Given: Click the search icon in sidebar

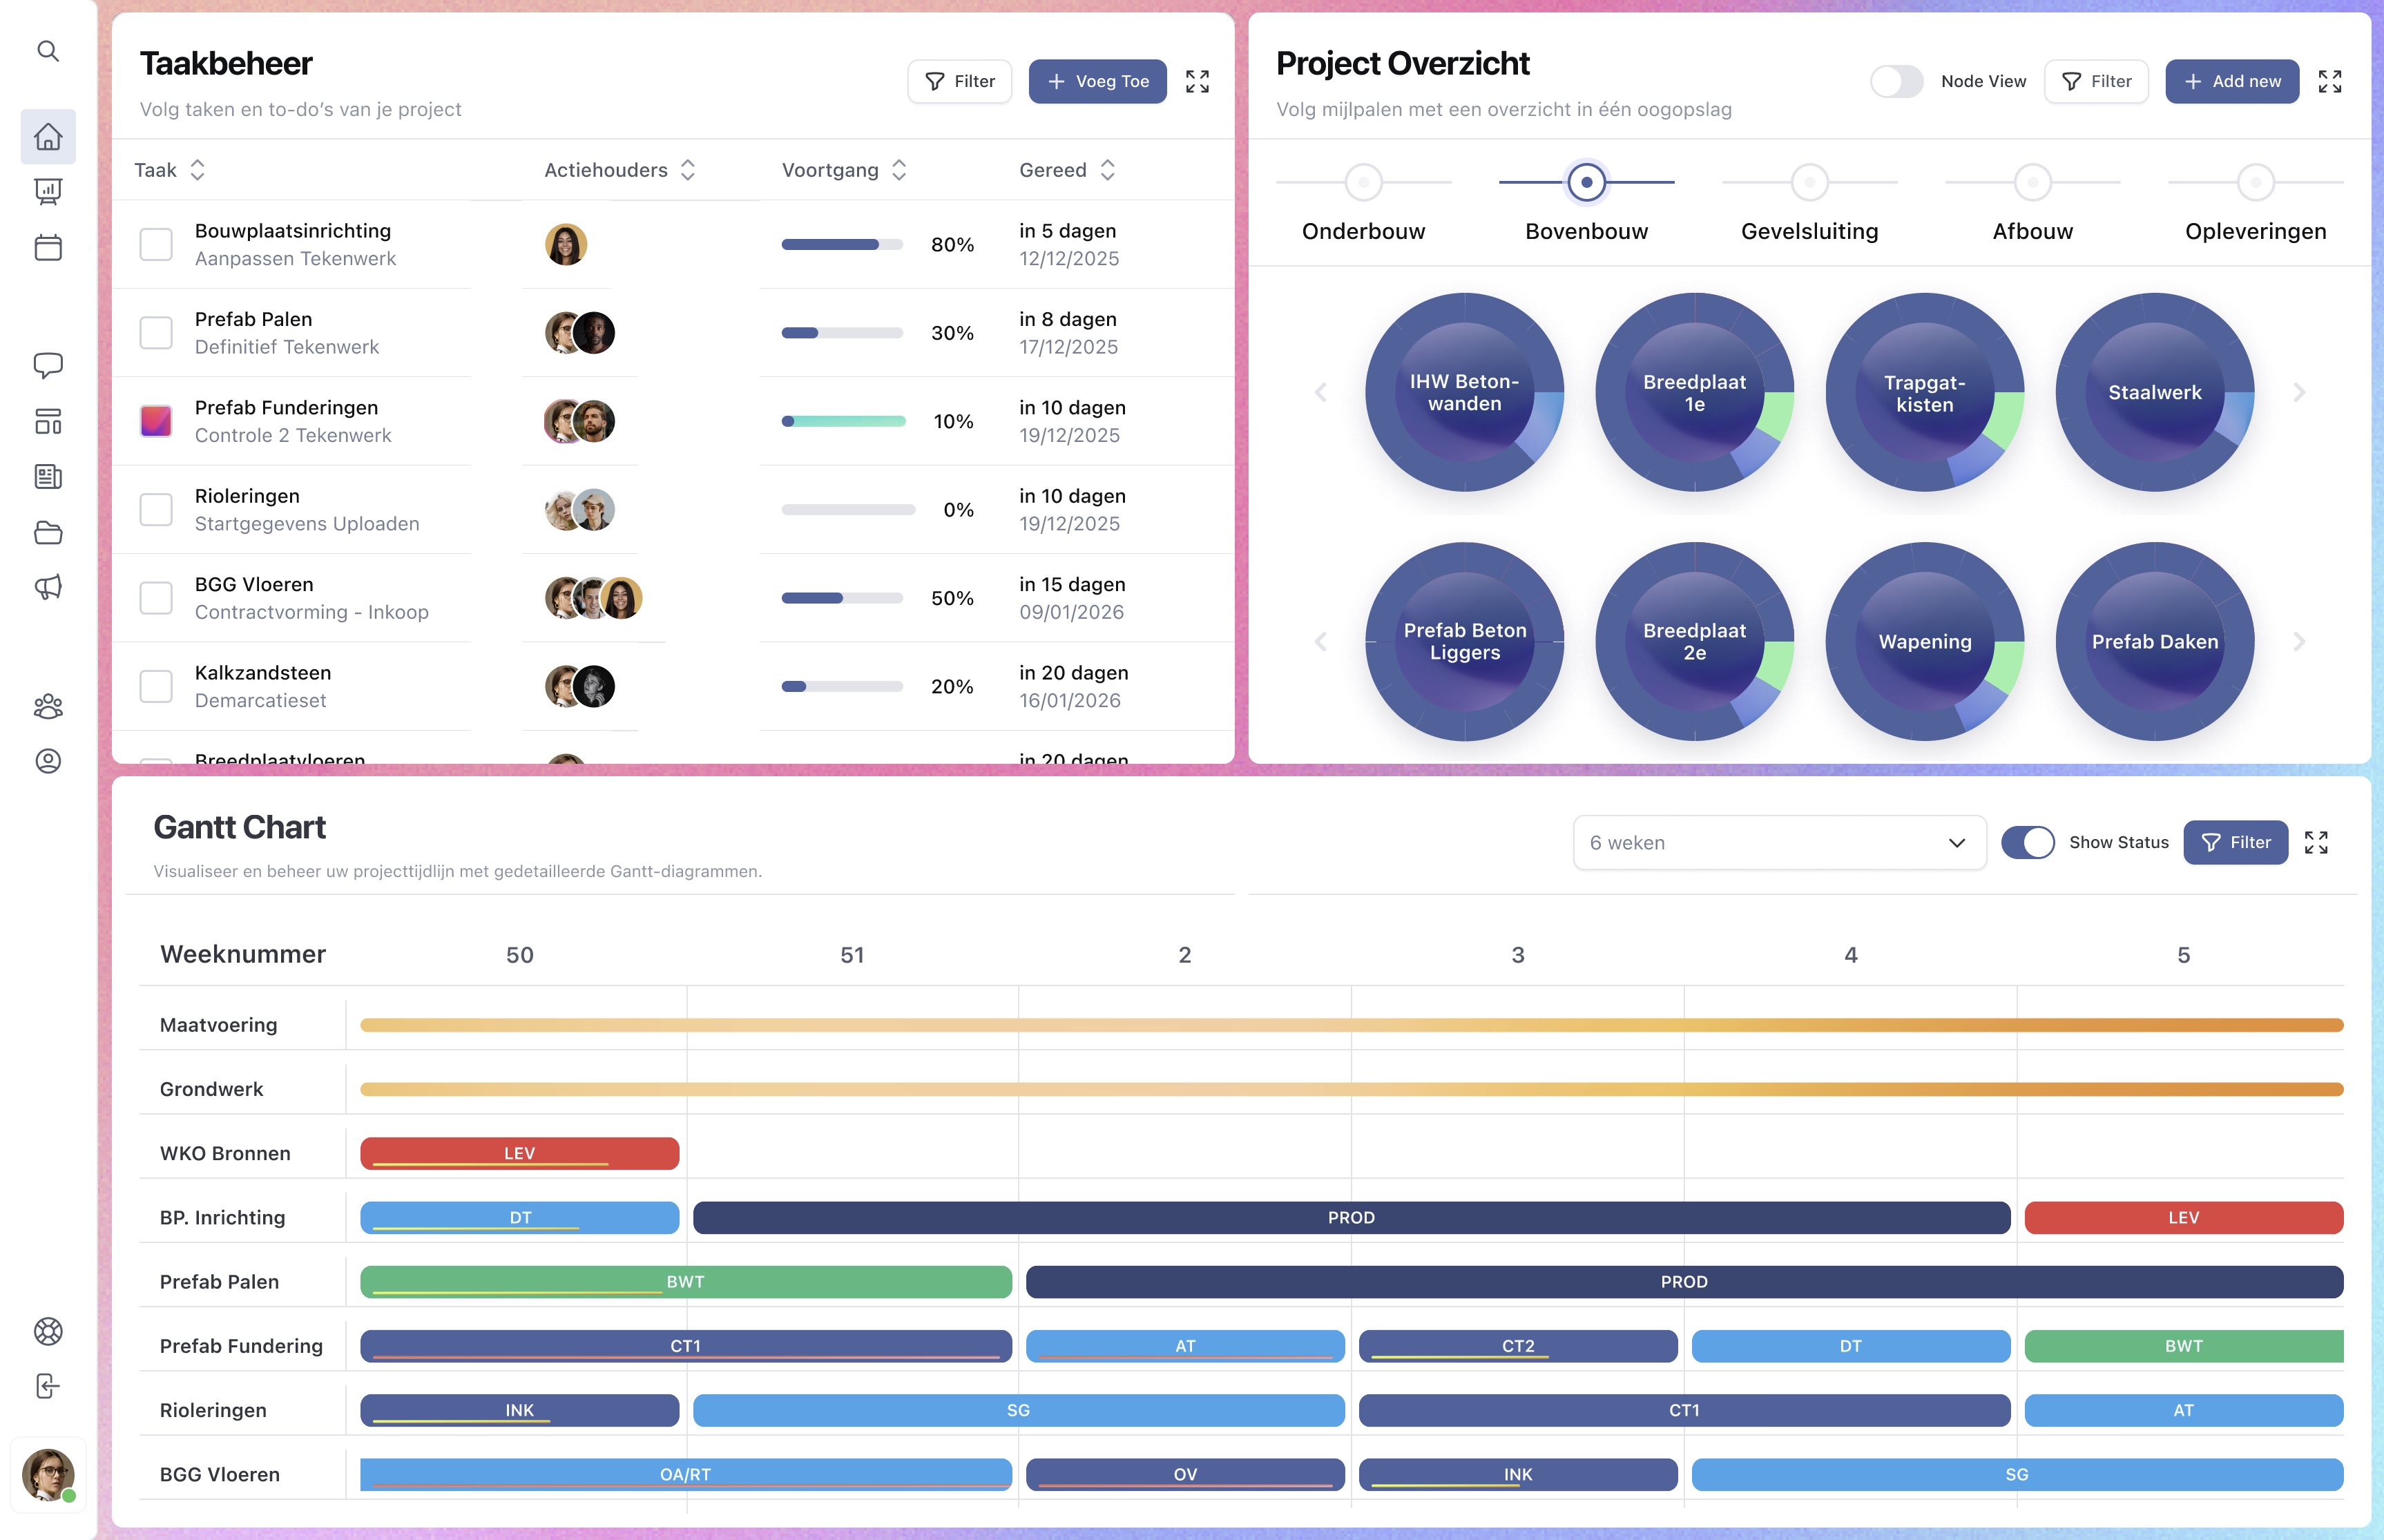Looking at the screenshot, I should 48,51.
